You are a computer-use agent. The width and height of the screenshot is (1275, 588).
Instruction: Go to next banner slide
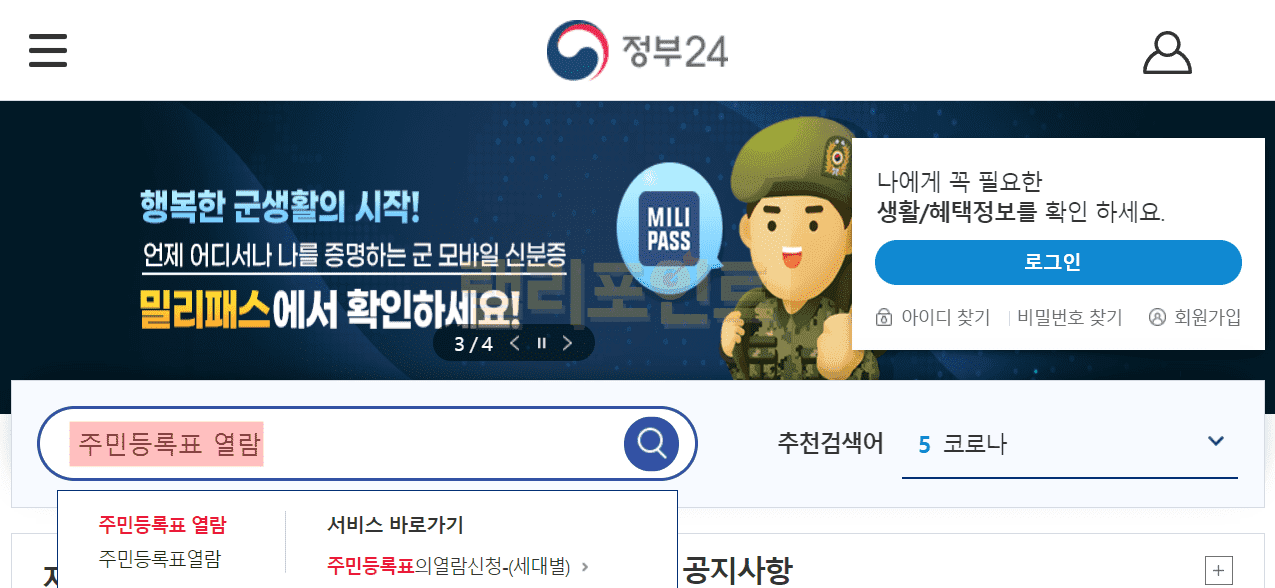click(x=567, y=344)
